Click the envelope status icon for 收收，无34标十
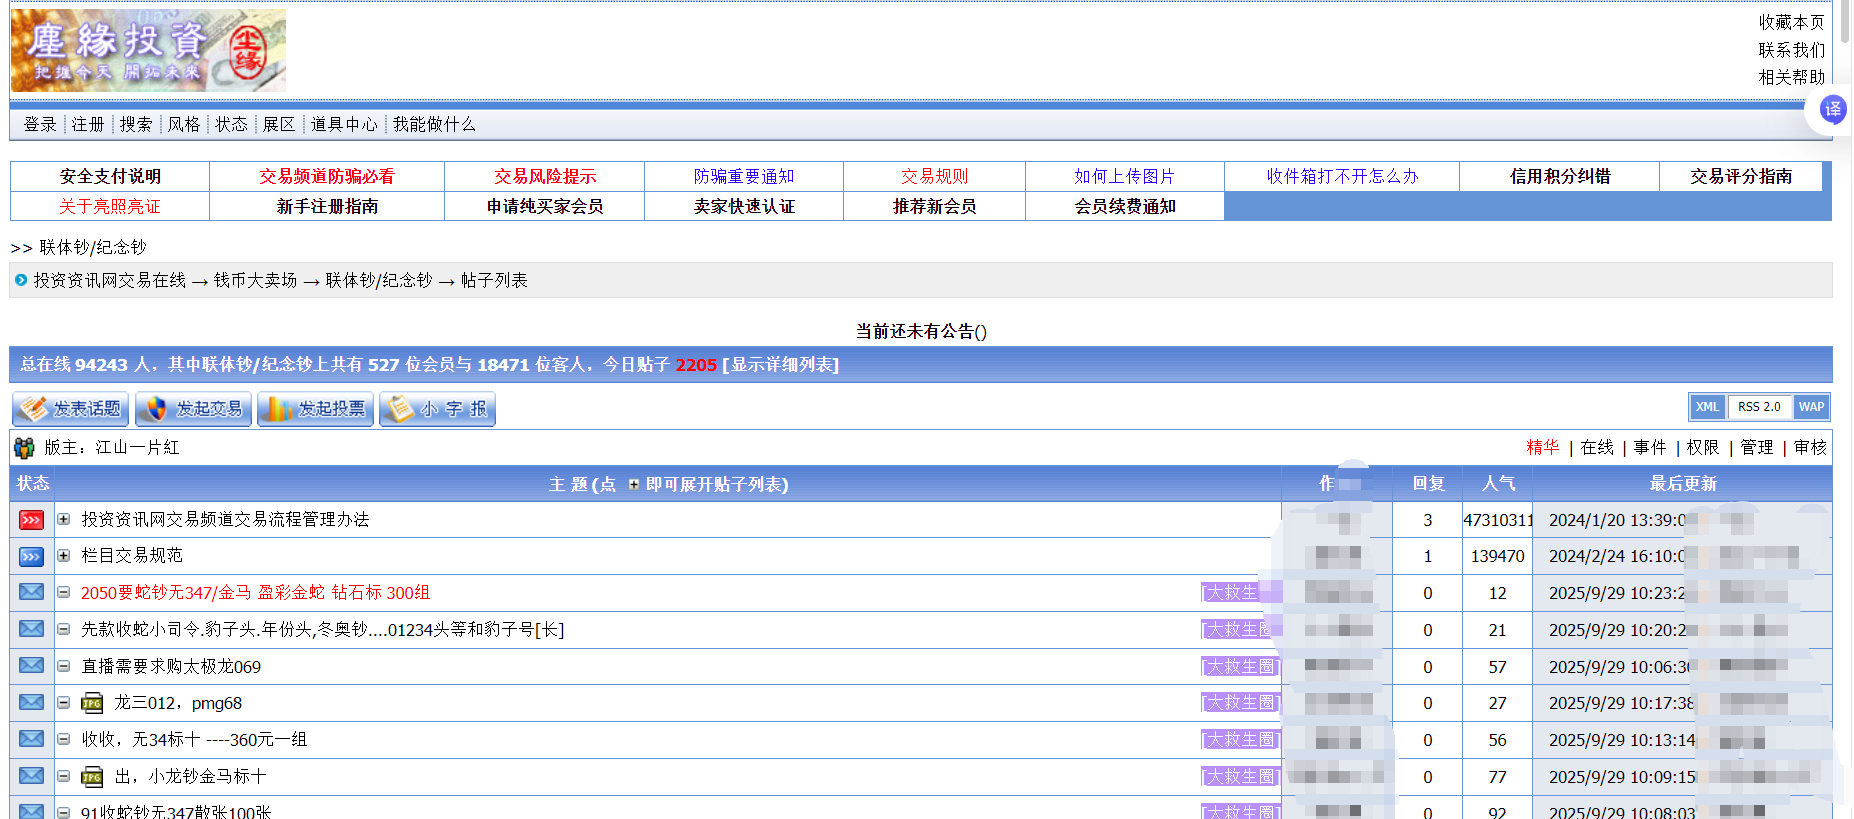The height and width of the screenshot is (819, 1854). point(32,739)
